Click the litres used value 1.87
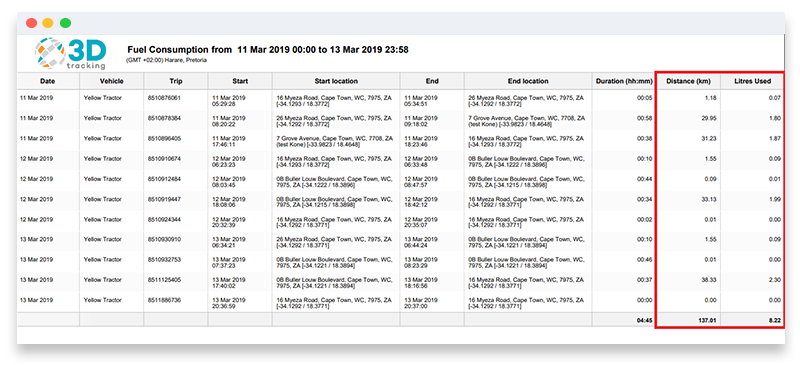 pyautogui.click(x=774, y=138)
